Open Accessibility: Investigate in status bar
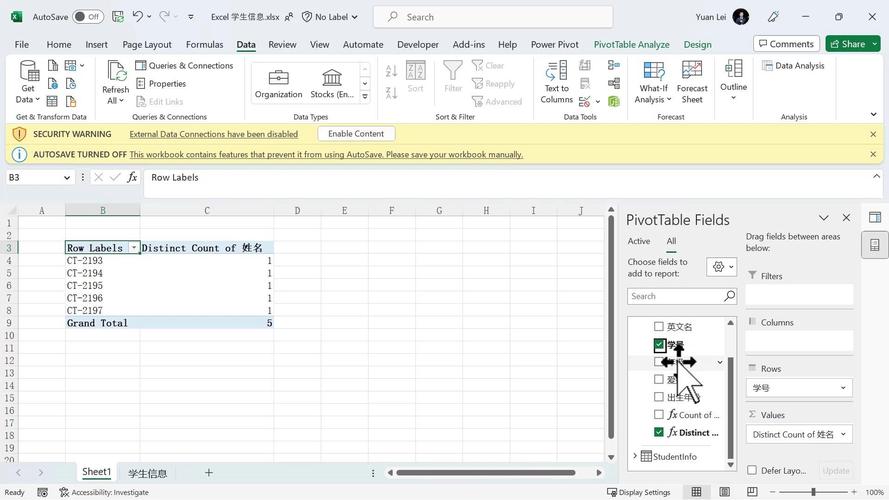889x500 pixels. coord(104,492)
